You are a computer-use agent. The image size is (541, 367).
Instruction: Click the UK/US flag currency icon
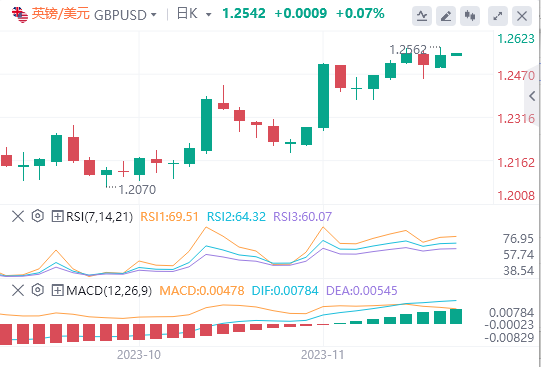pyautogui.click(x=20, y=14)
